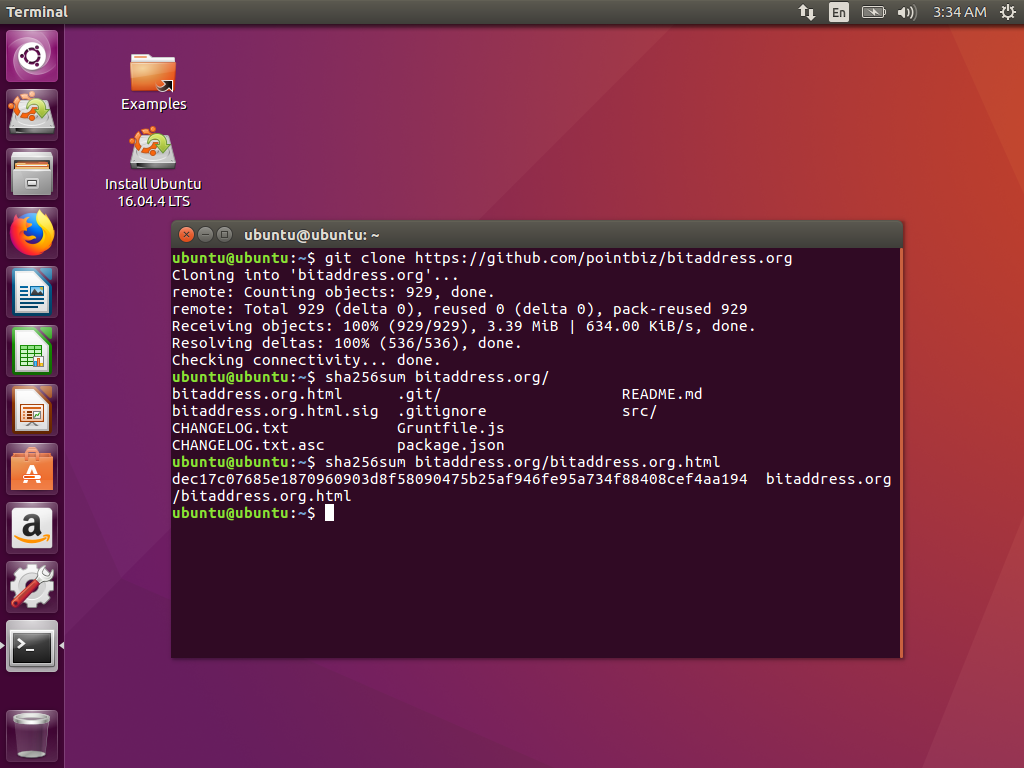Open the session gear menu
1024x768 pixels.
[x=1007, y=12]
